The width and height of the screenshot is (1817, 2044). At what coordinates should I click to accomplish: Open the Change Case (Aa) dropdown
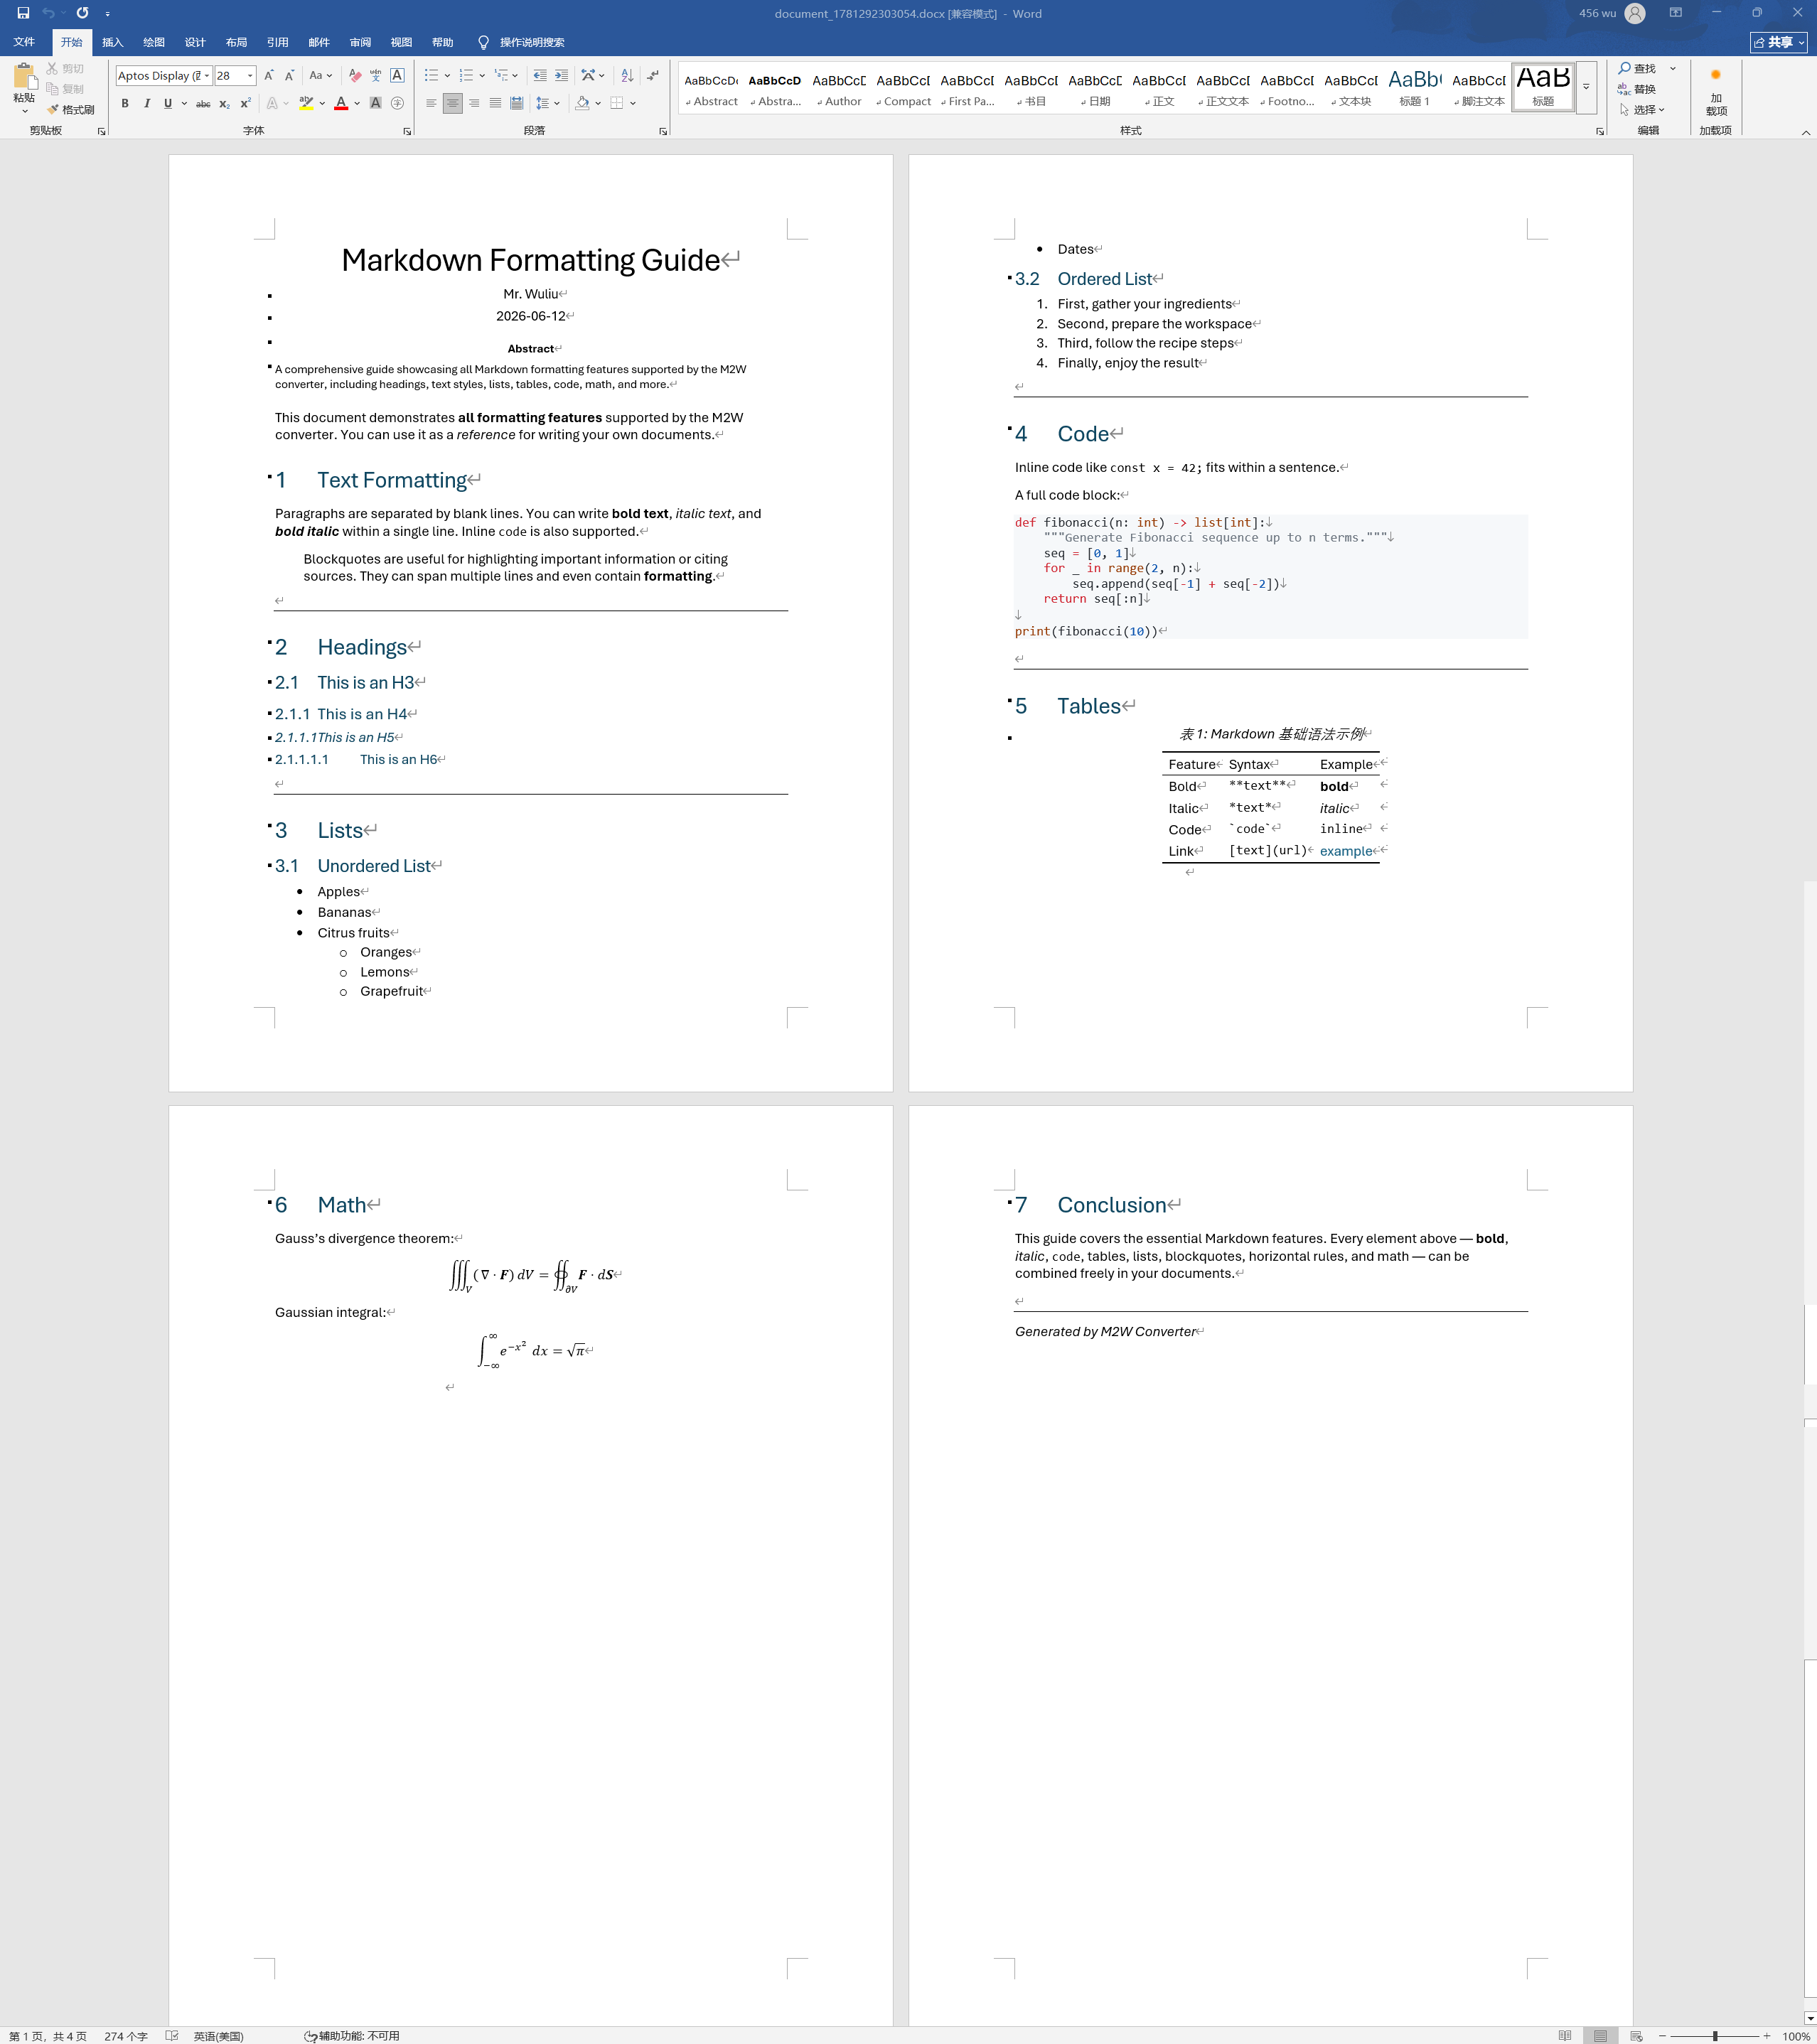(320, 76)
